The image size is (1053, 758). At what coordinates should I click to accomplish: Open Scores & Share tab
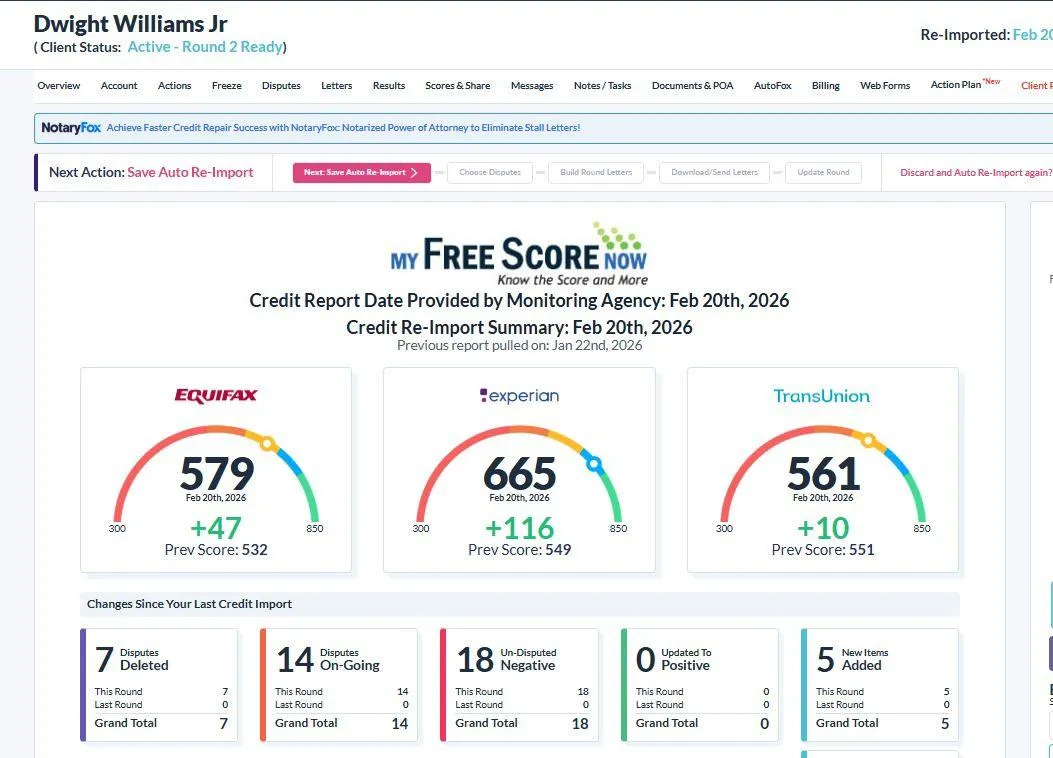click(x=457, y=85)
